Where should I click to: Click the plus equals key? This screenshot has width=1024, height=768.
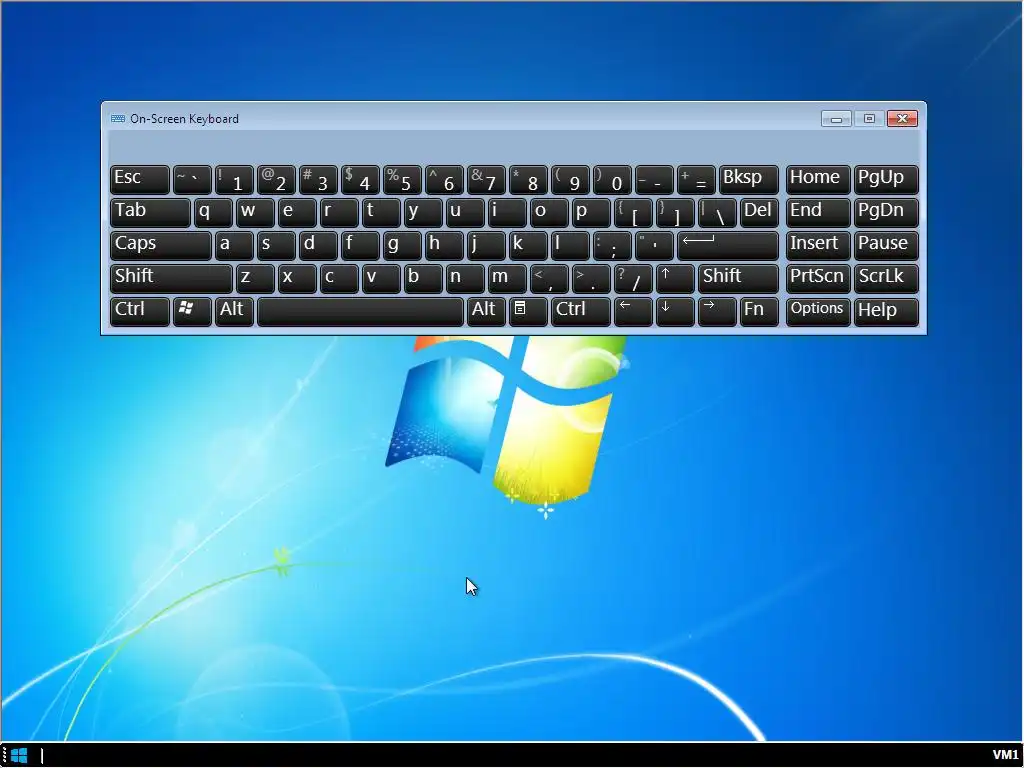pos(696,180)
